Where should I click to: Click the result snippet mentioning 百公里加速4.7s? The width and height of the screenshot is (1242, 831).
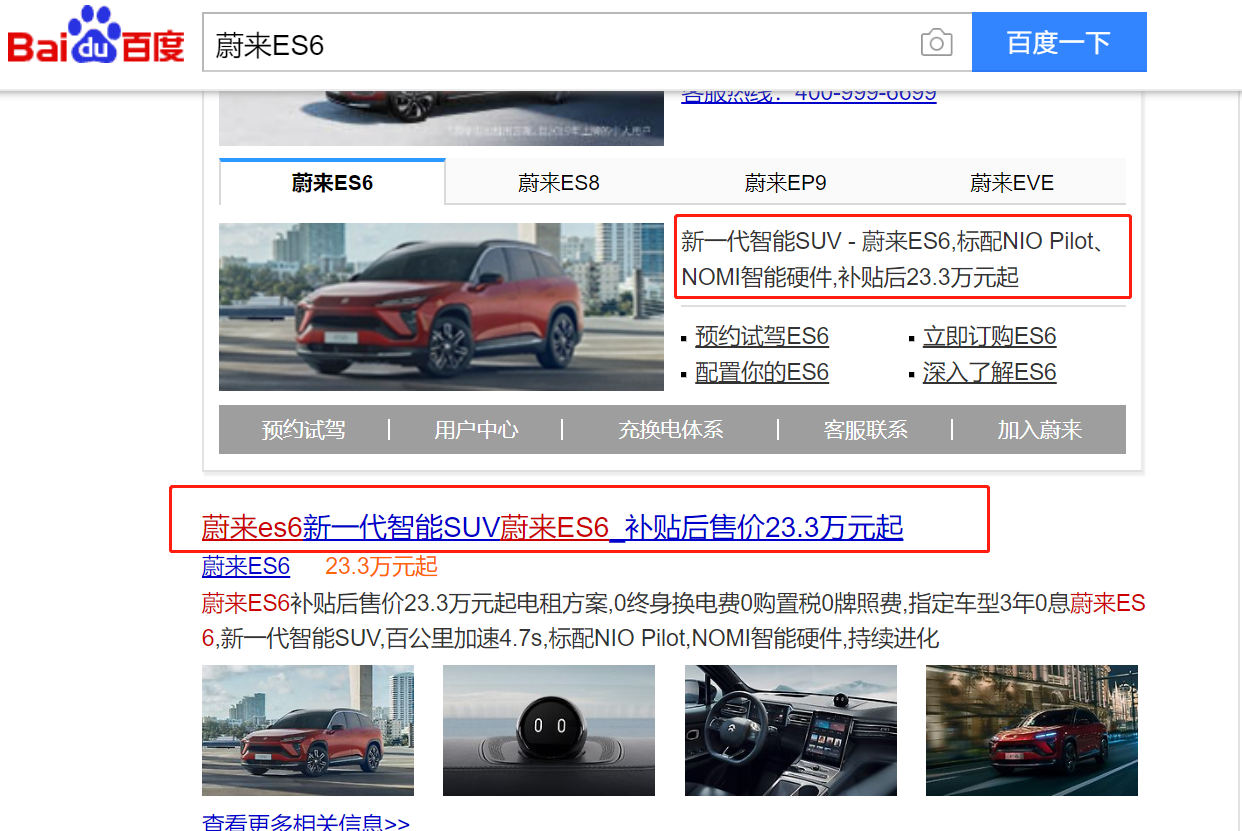[672, 620]
